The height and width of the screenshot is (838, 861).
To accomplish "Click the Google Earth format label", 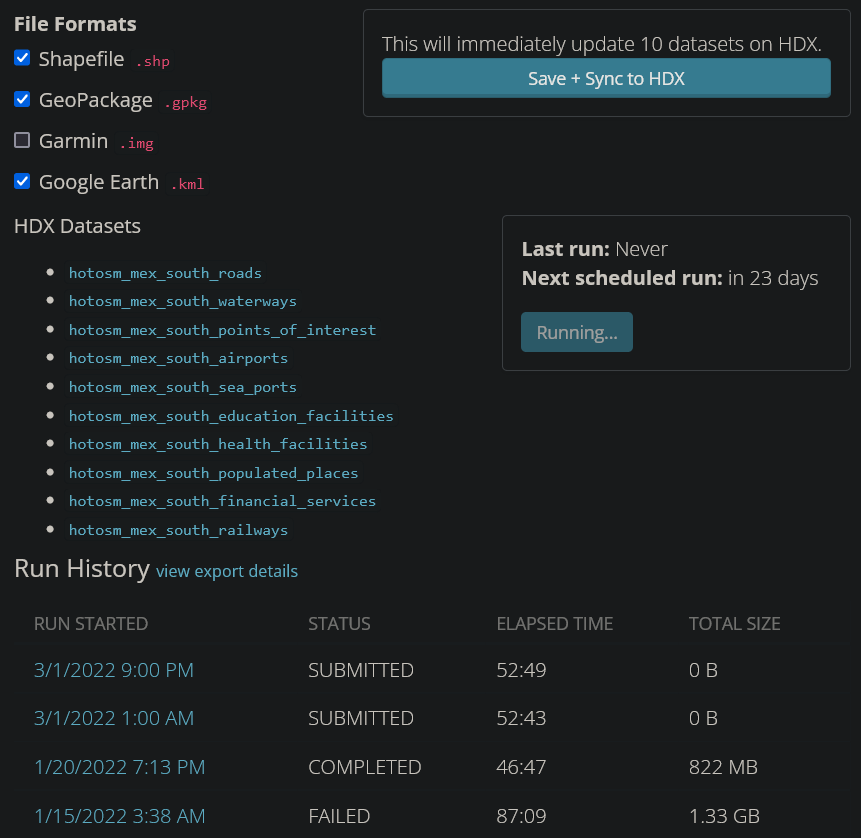I will (x=99, y=182).
